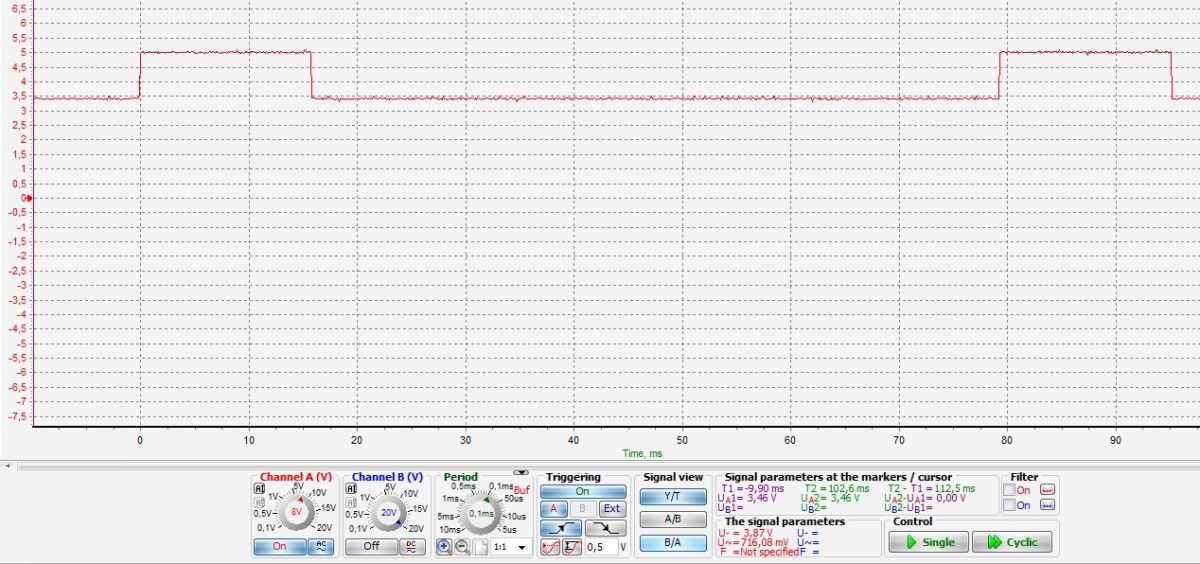Click the blank page icon under Period

480,547
